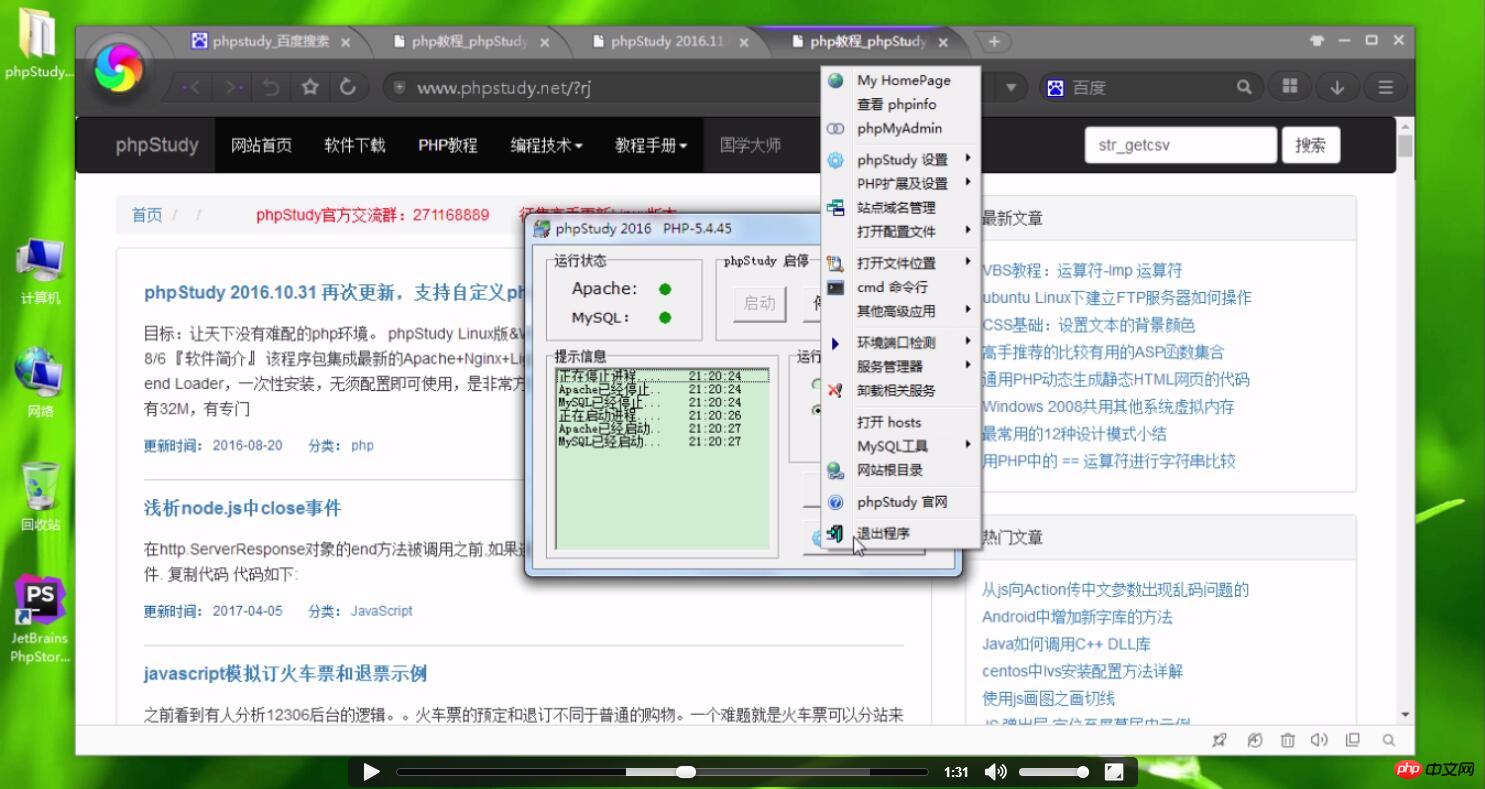Click the sound icon in browser status bar
Screen dimensions: 1485x789
(1319, 740)
